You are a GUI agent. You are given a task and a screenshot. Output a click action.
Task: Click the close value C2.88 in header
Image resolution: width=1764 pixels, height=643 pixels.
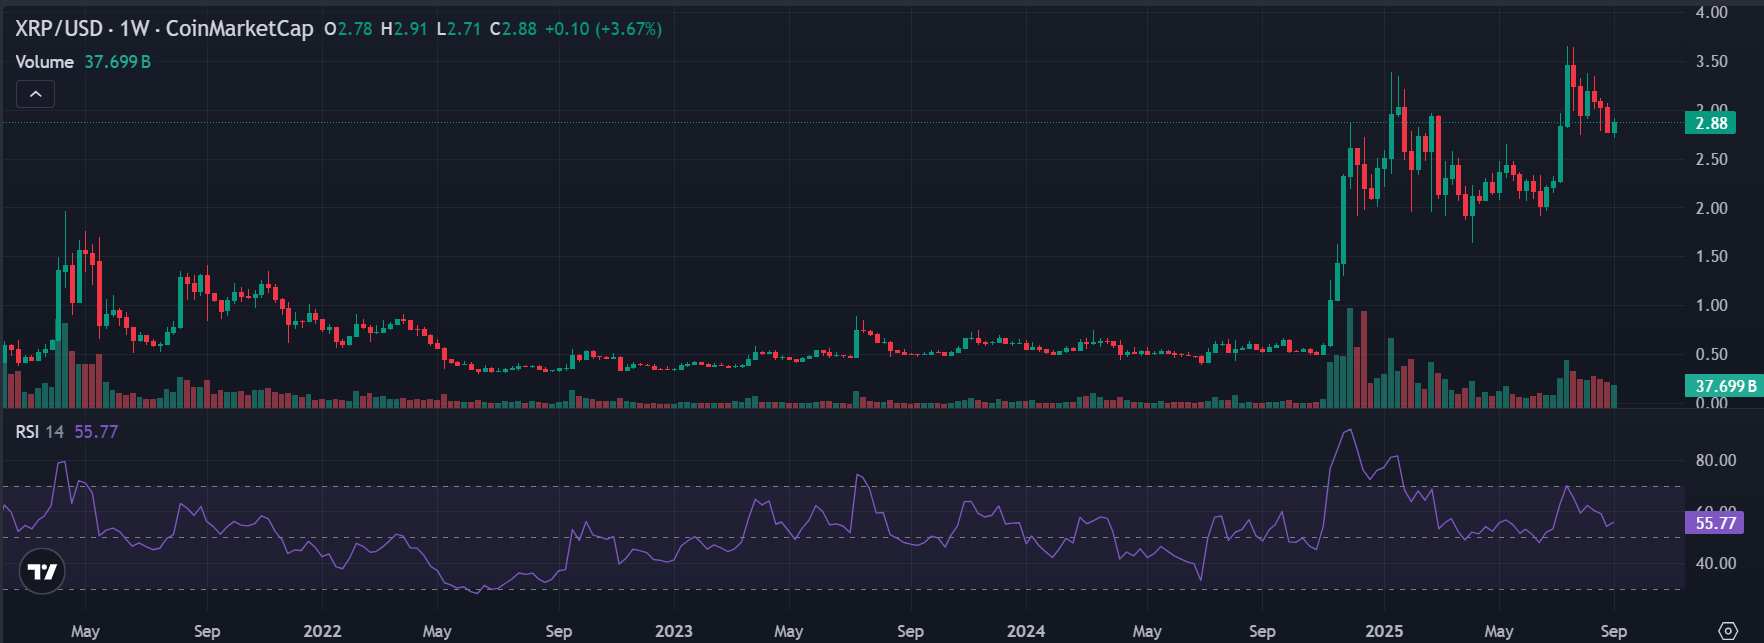(513, 29)
